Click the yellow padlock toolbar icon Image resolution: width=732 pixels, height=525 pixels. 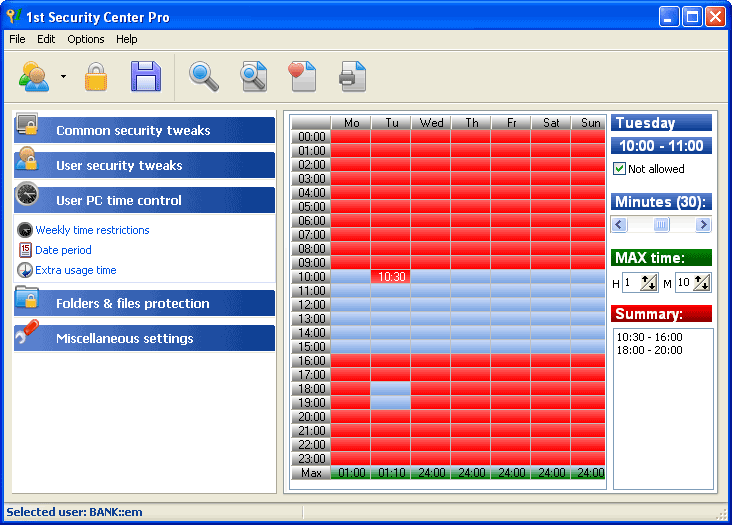pos(96,77)
